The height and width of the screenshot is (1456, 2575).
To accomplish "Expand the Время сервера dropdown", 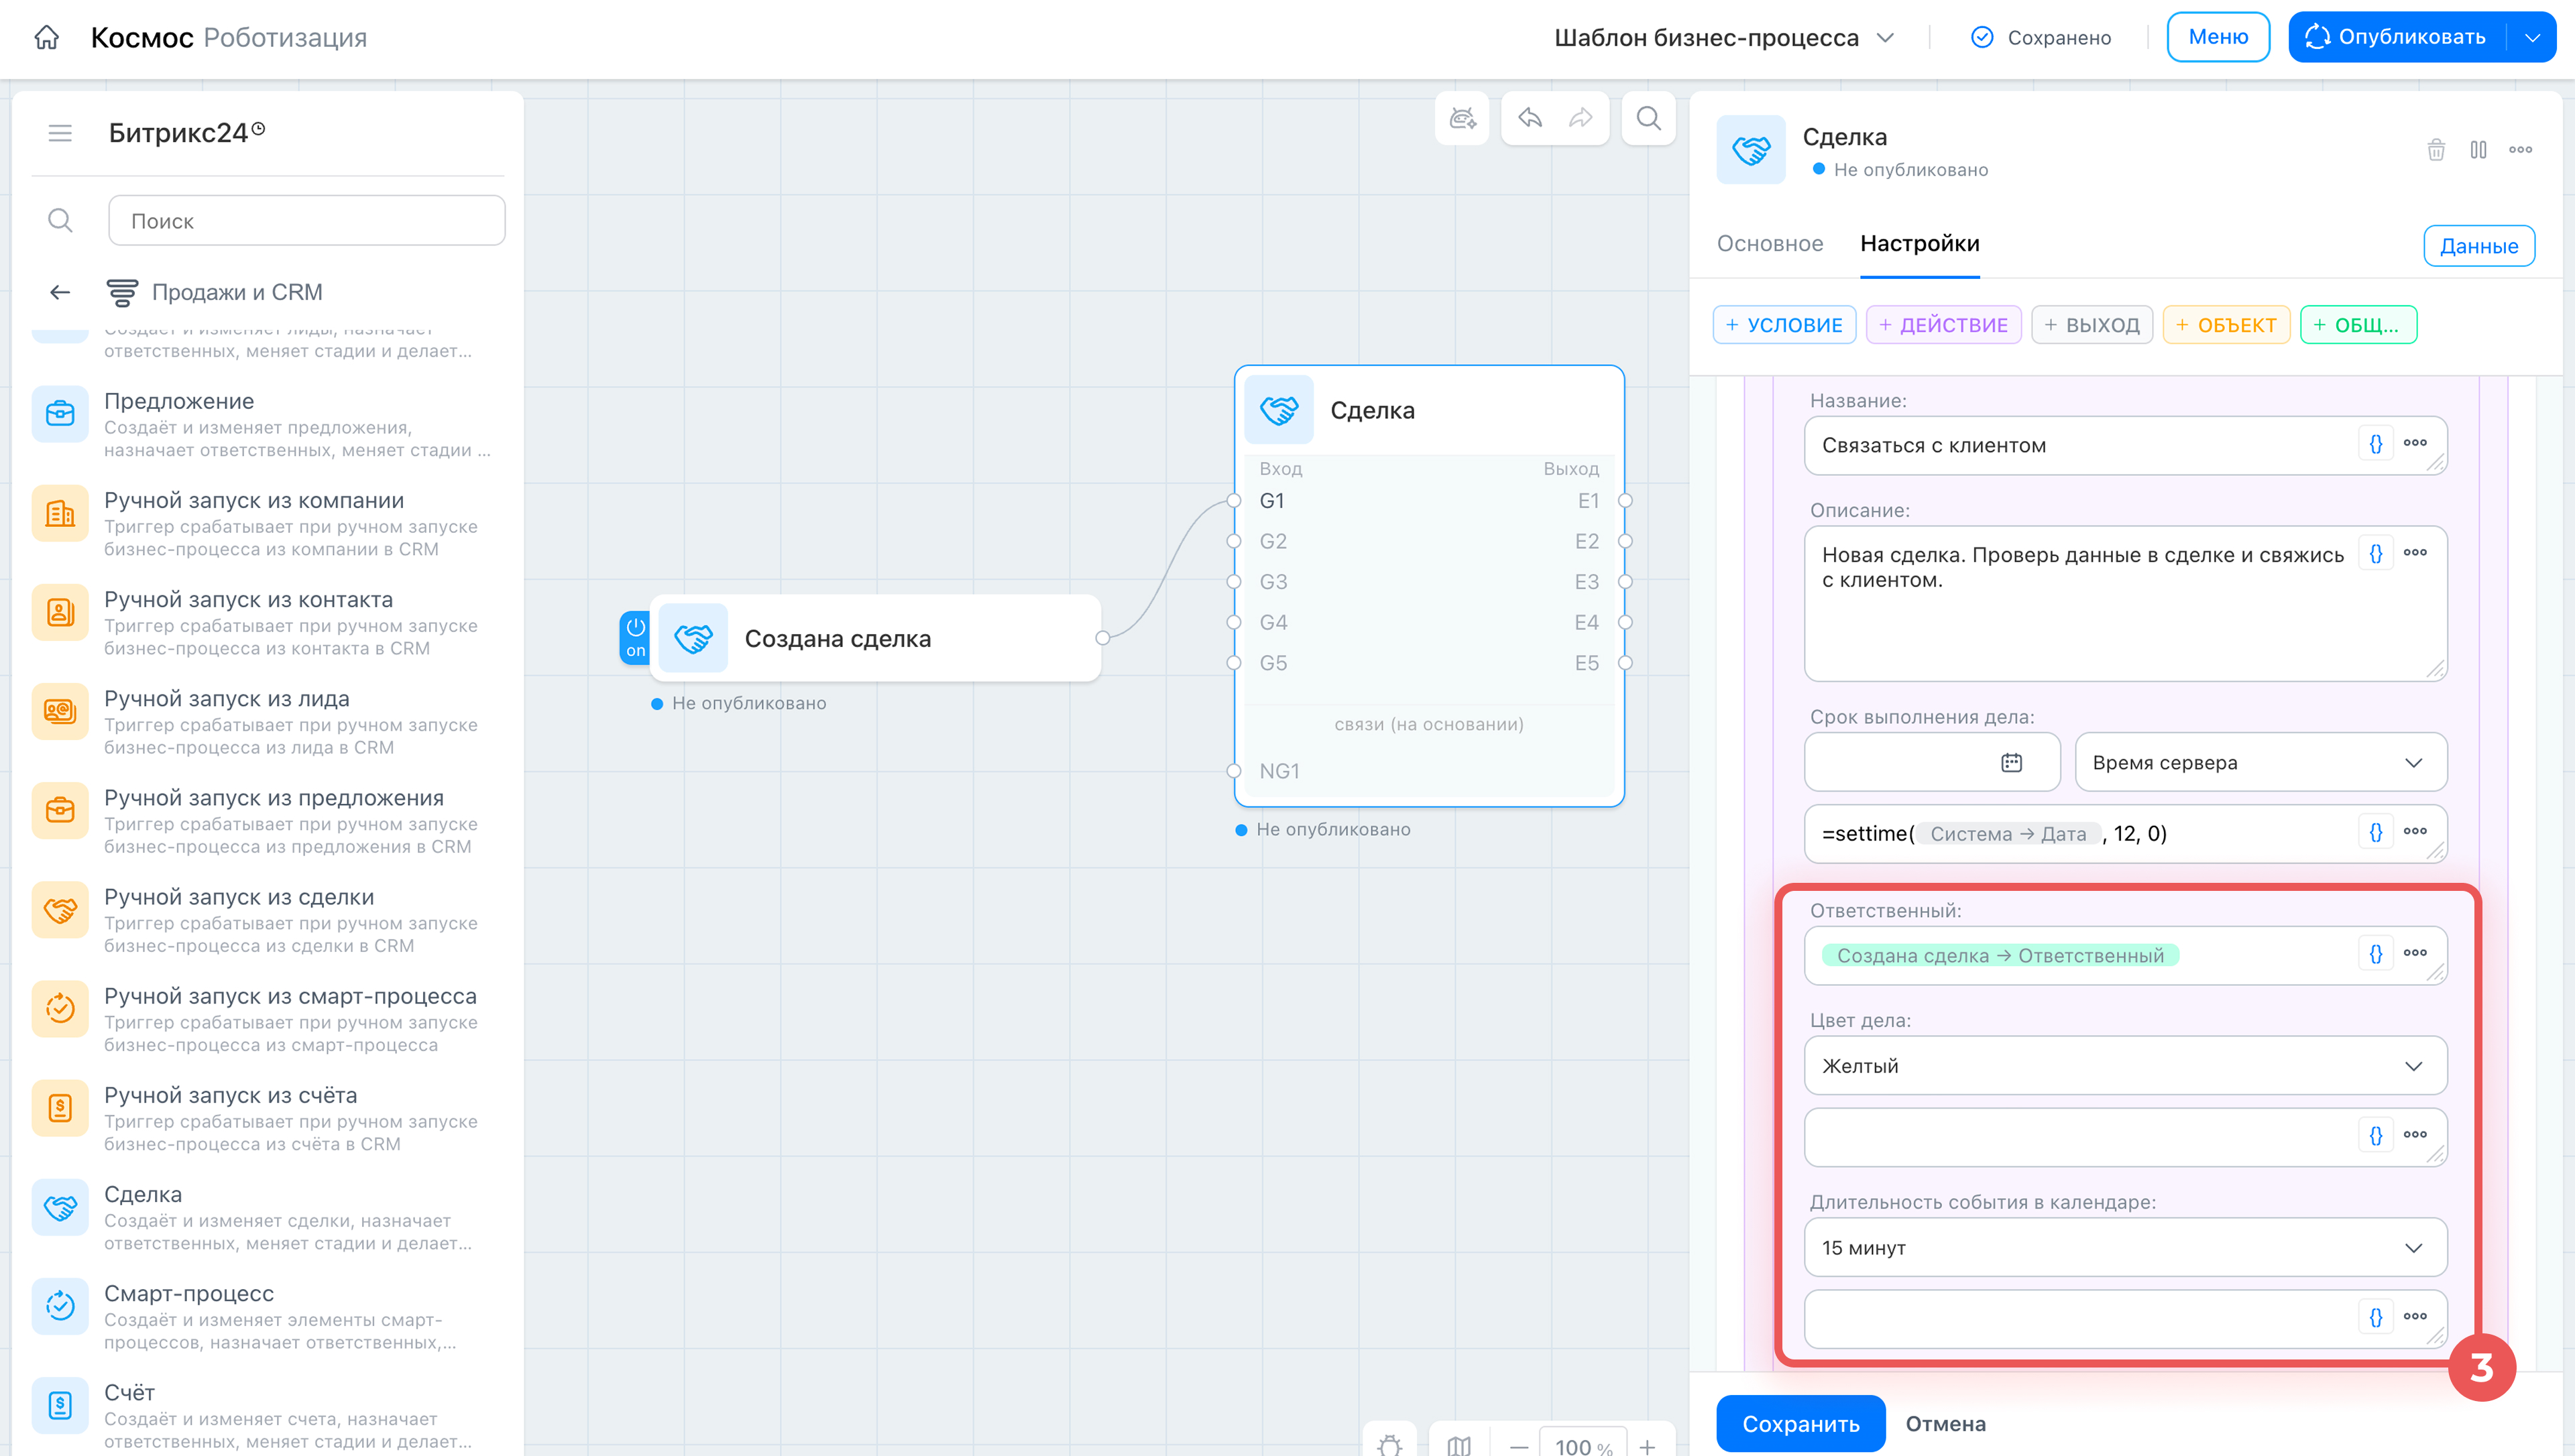I will pyautogui.click(x=2261, y=762).
